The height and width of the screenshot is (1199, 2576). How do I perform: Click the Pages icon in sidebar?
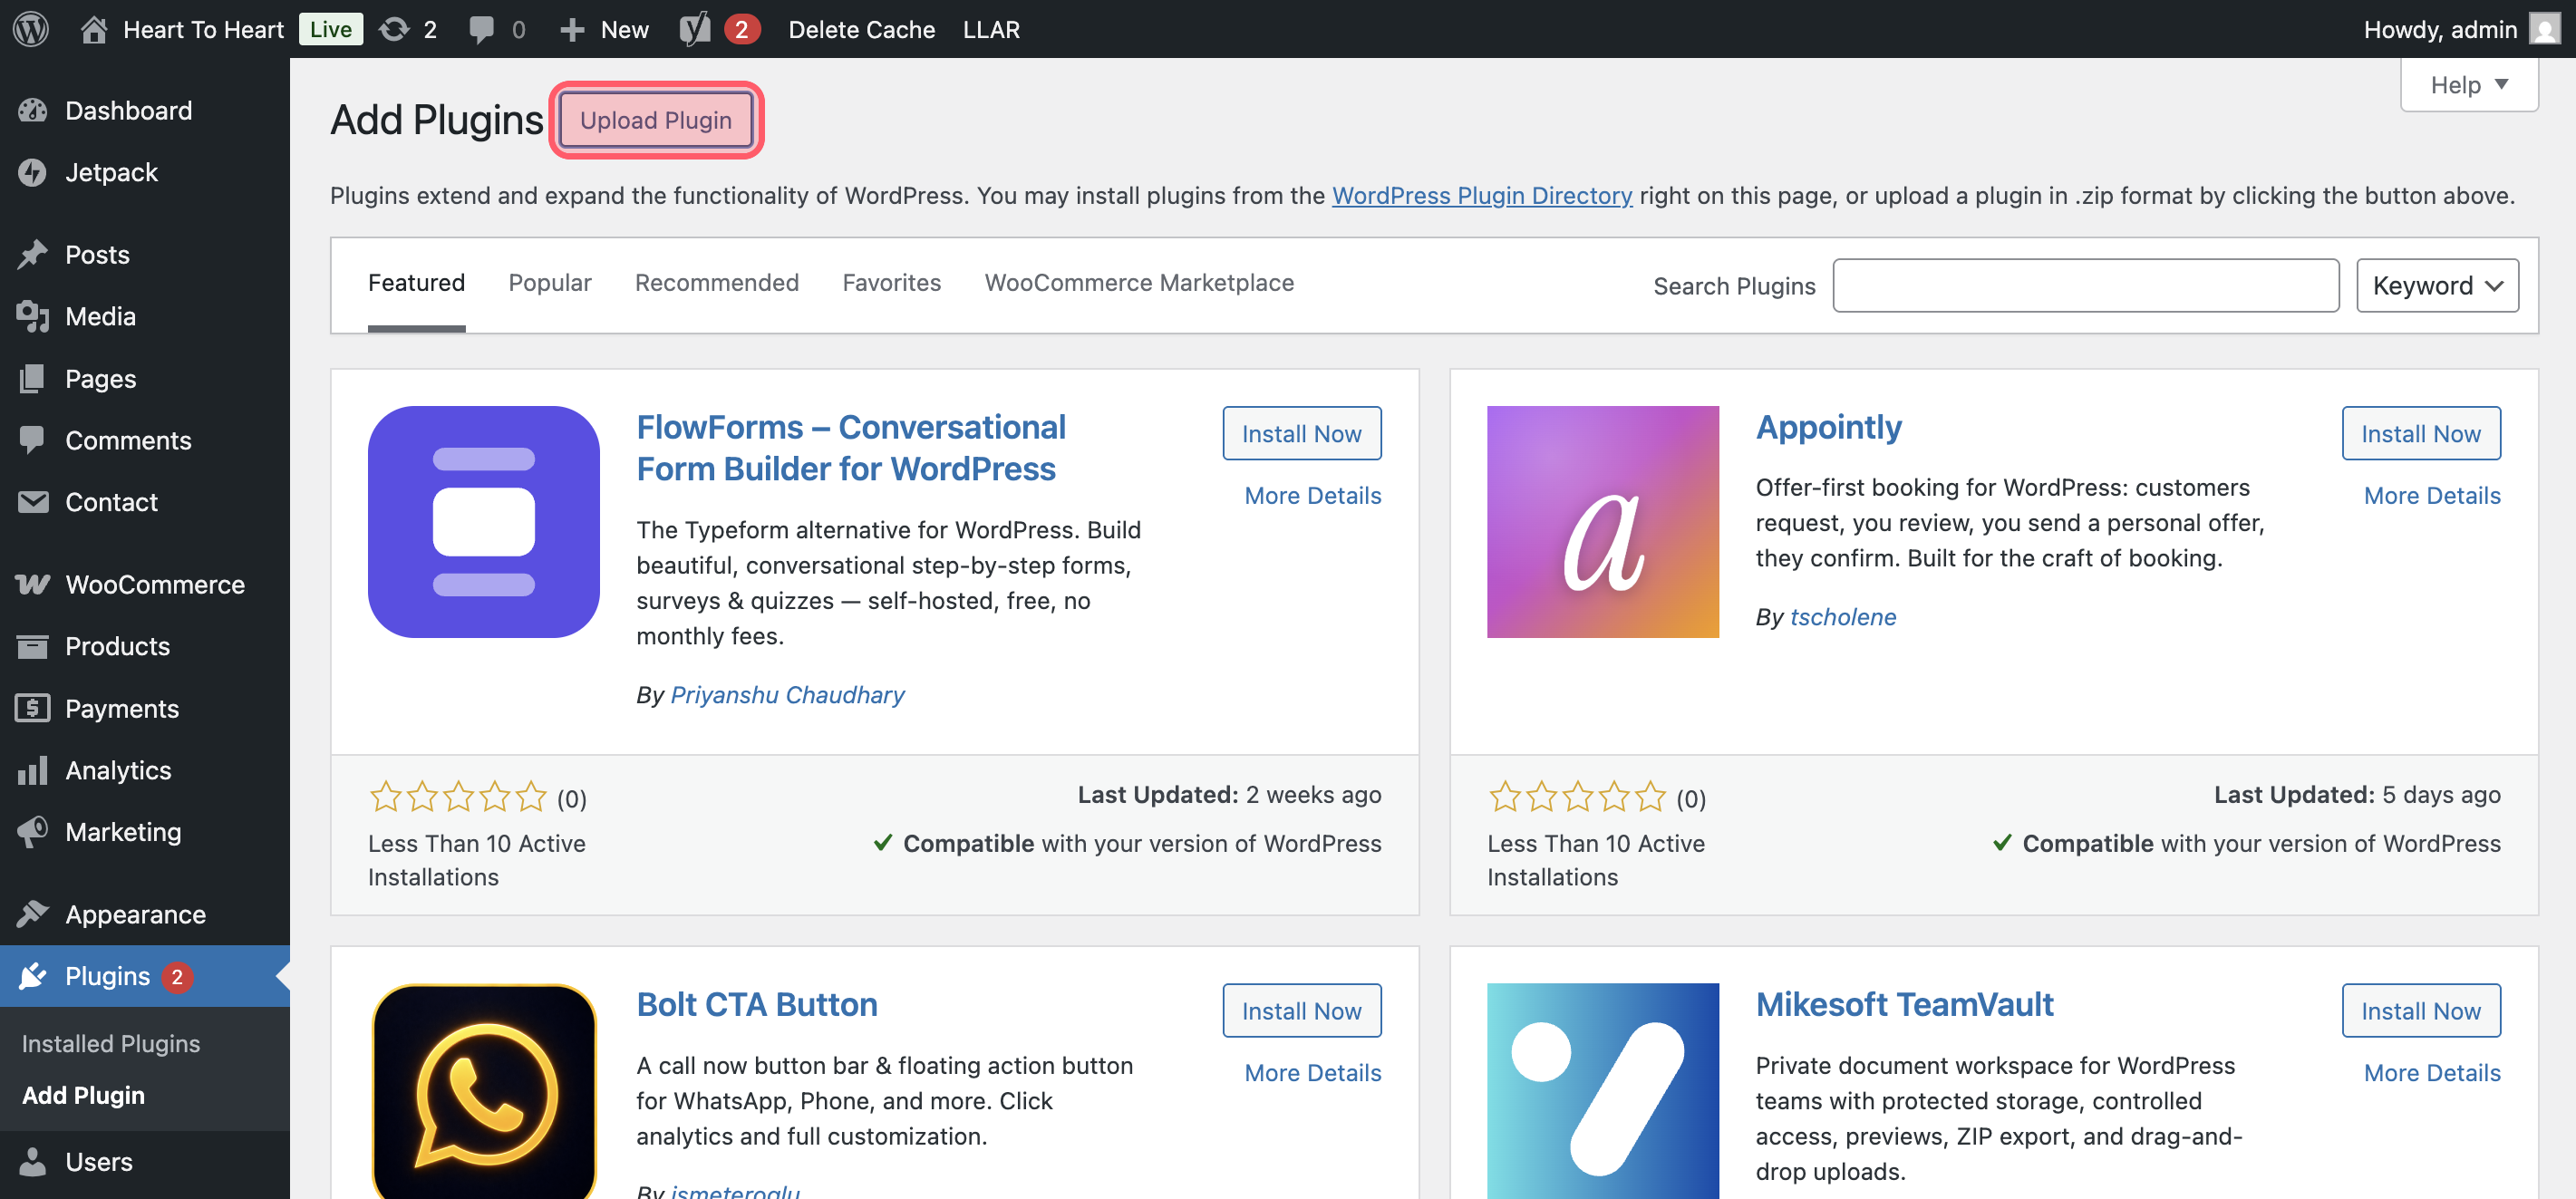point(32,378)
